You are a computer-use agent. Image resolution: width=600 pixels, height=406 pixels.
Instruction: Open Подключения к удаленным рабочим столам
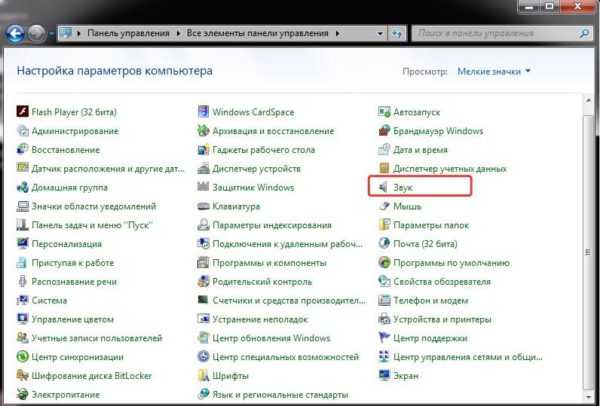pos(280,244)
